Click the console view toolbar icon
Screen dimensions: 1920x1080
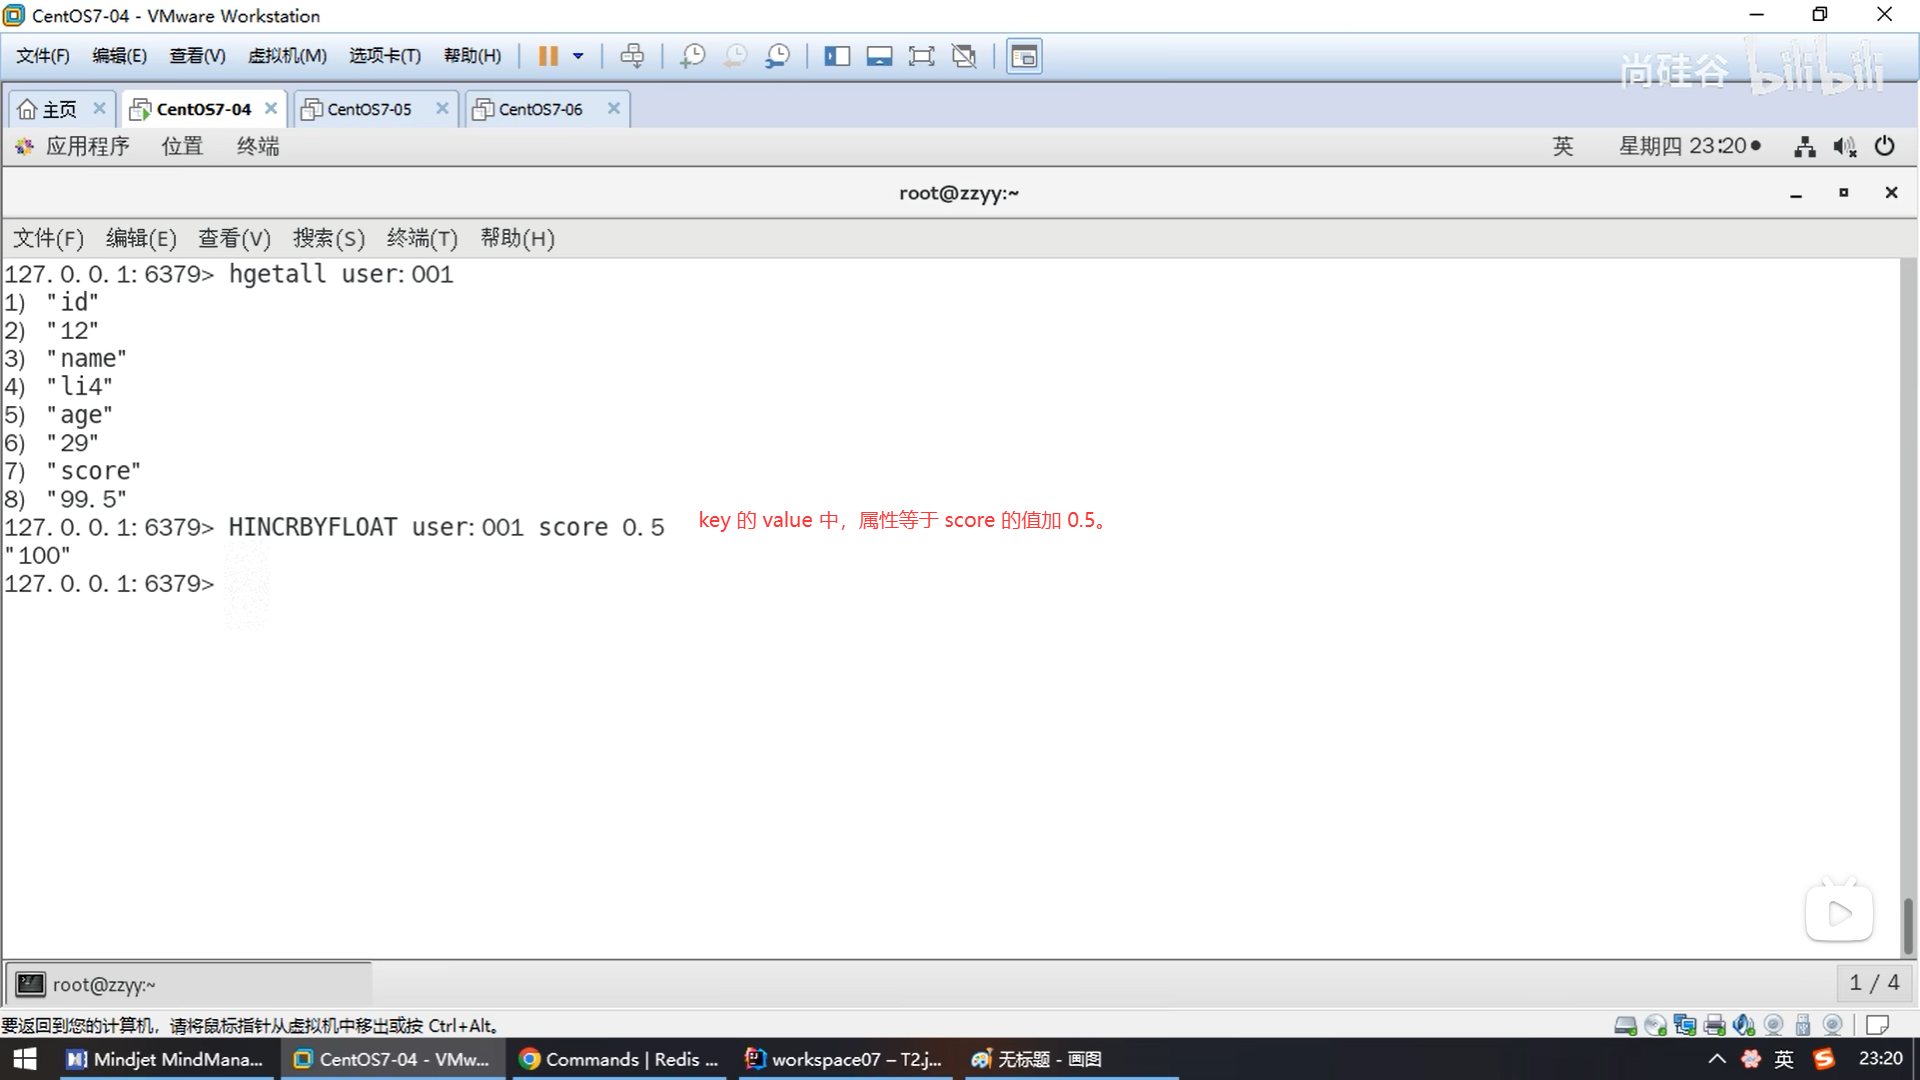click(x=1024, y=56)
